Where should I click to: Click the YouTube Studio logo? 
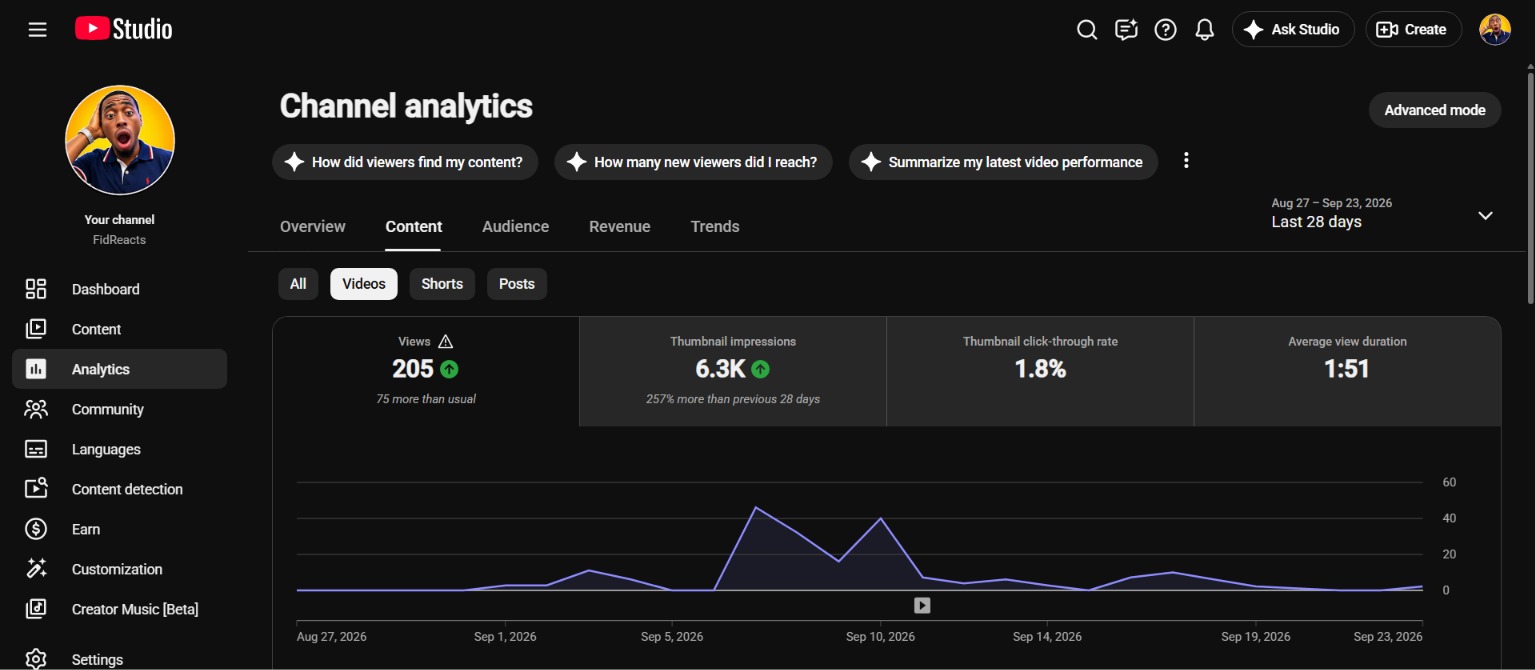123,29
